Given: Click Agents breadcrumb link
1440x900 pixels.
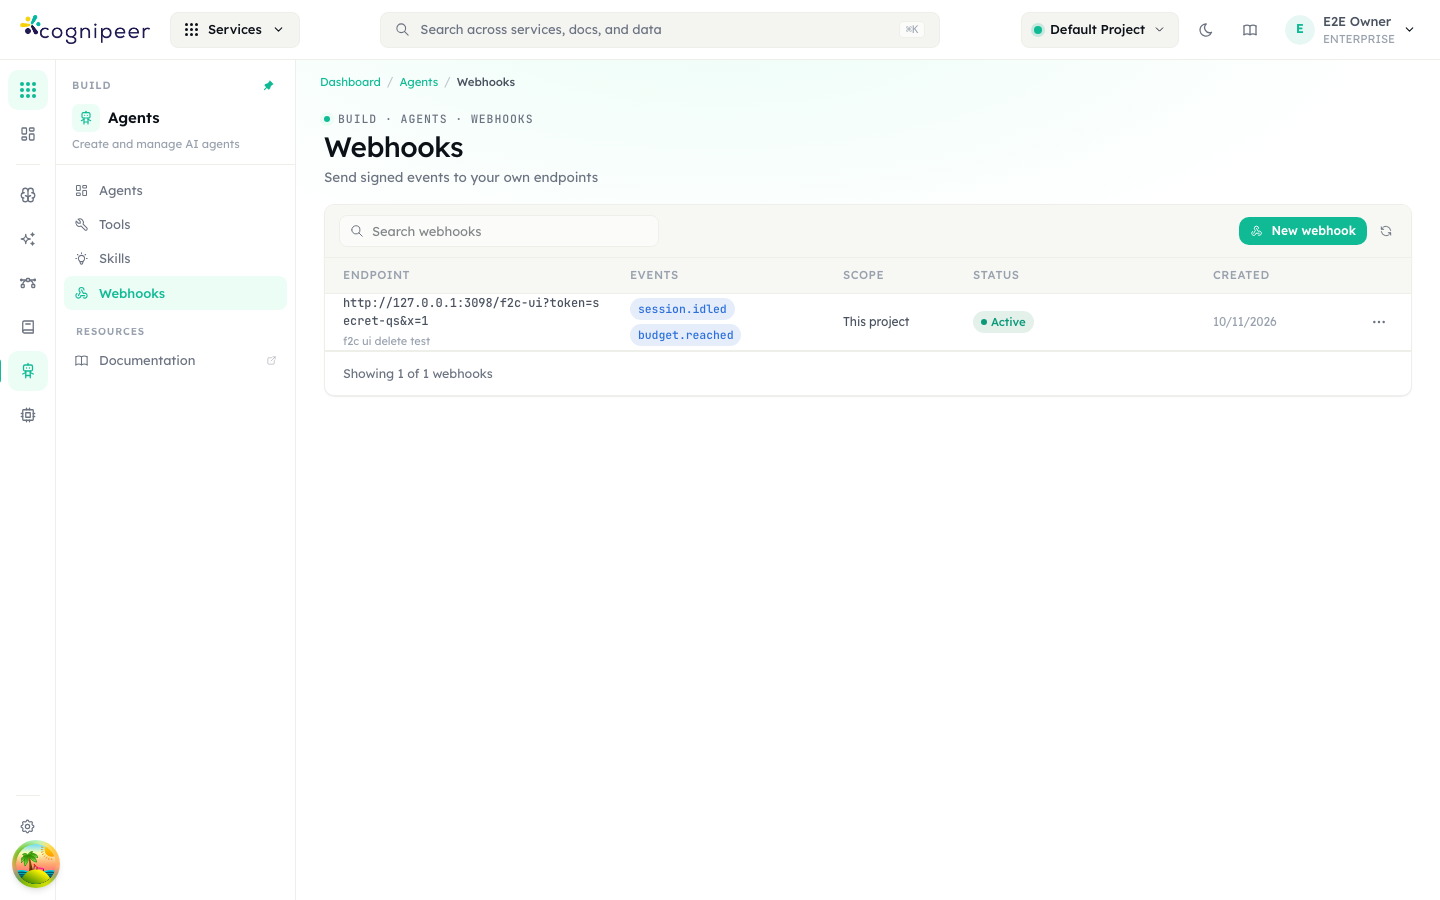Looking at the screenshot, I should pos(419,82).
